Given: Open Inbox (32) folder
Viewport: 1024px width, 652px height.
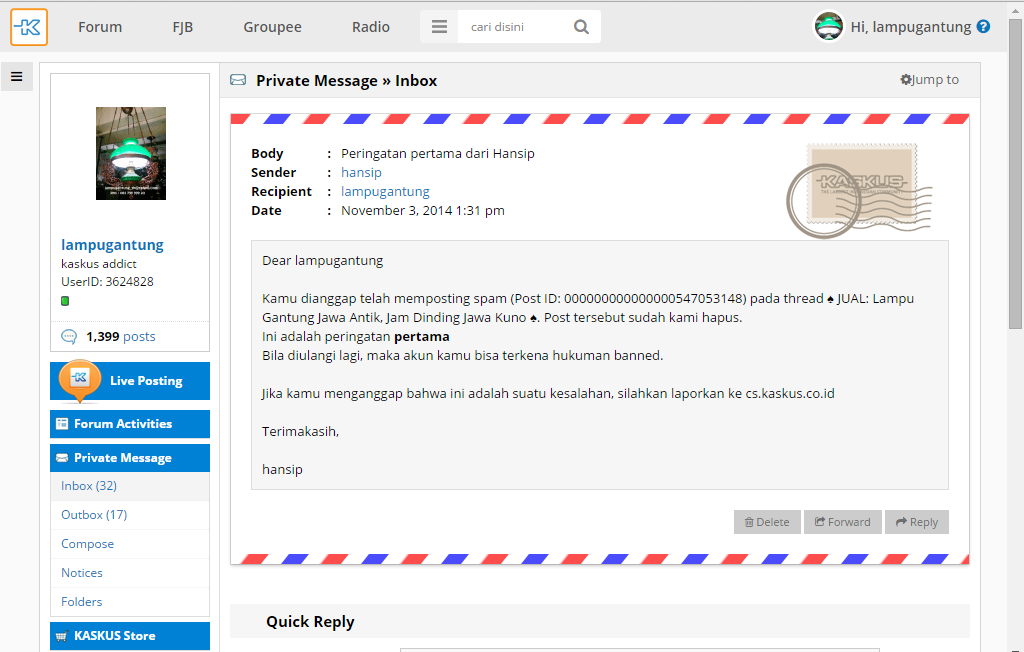Looking at the screenshot, I should click(89, 486).
